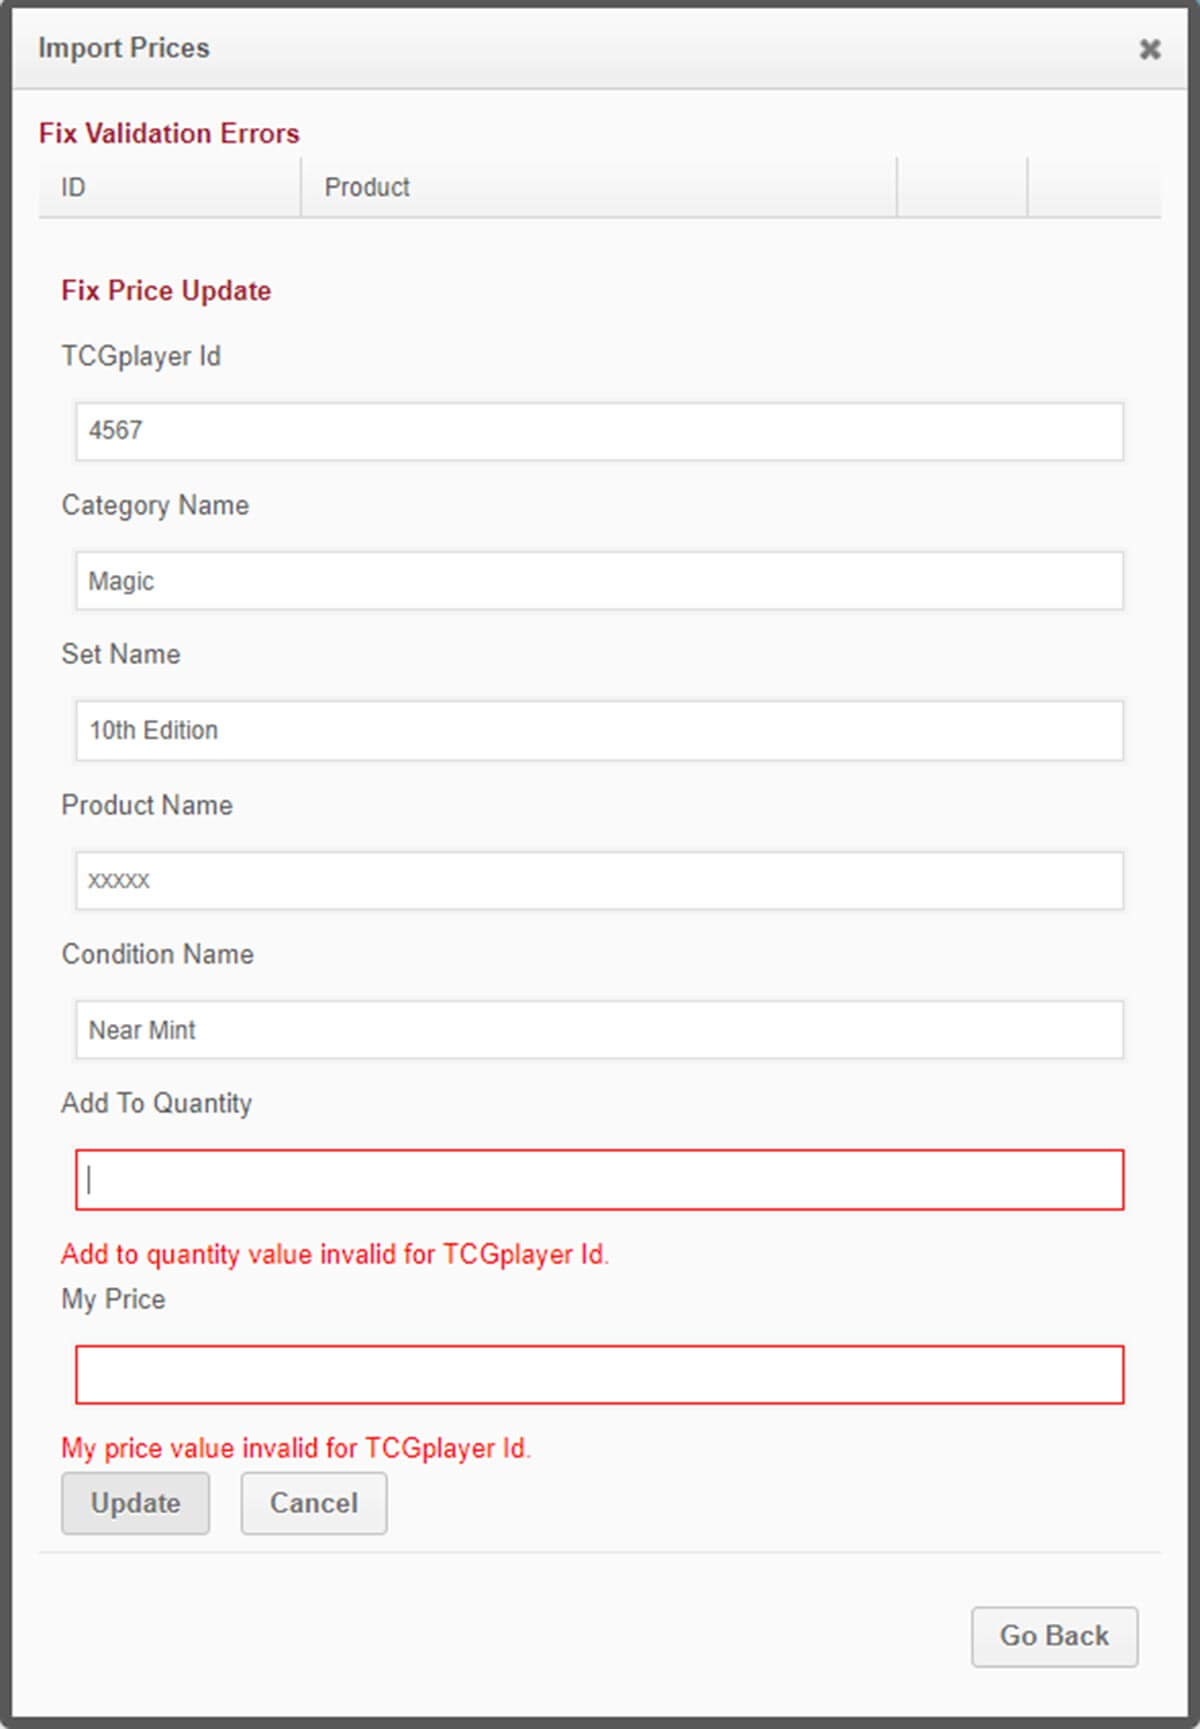This screenshot has height=1729, width=1200.
Task: Cancel the price update fix
Action: [x=313, y=1503]
